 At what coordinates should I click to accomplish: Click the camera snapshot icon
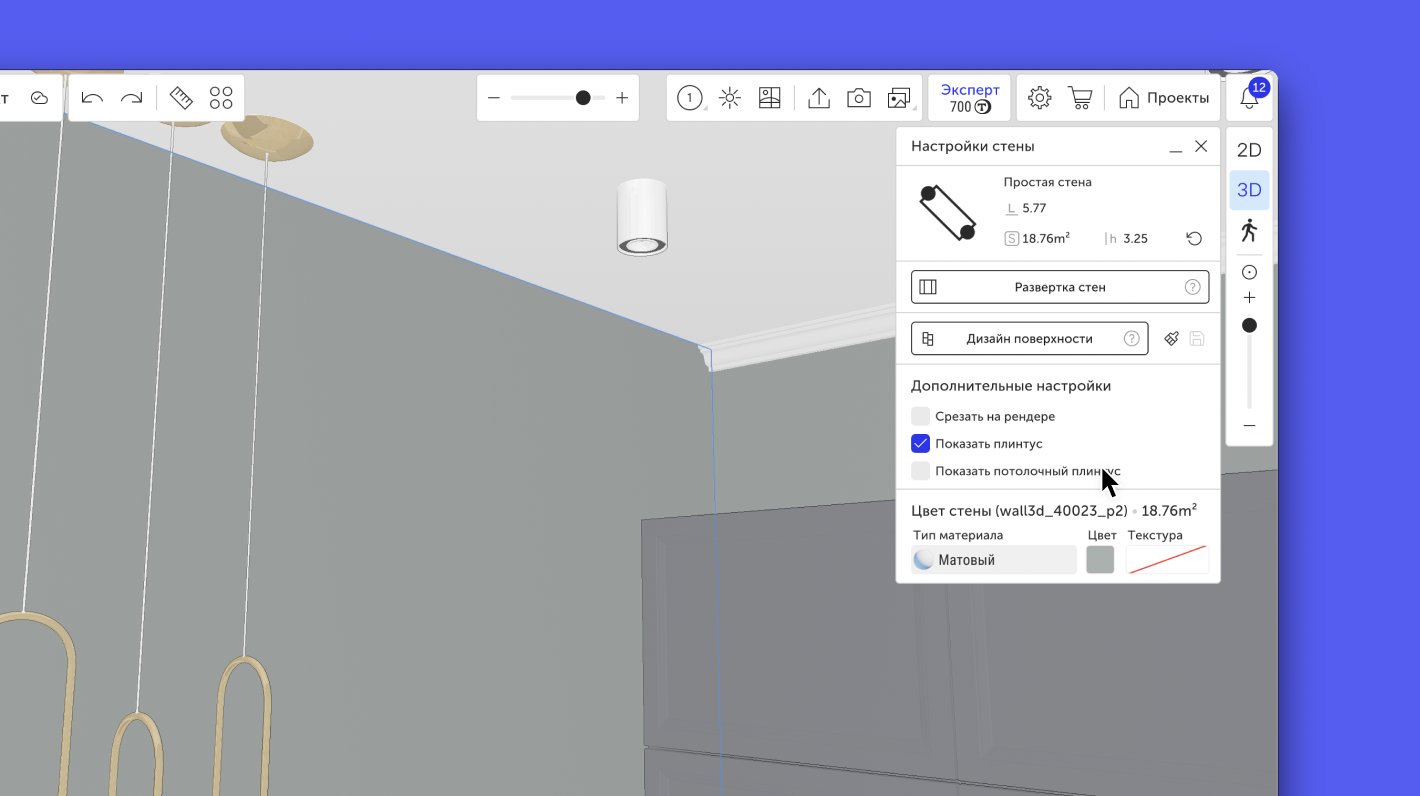(858, 98)
